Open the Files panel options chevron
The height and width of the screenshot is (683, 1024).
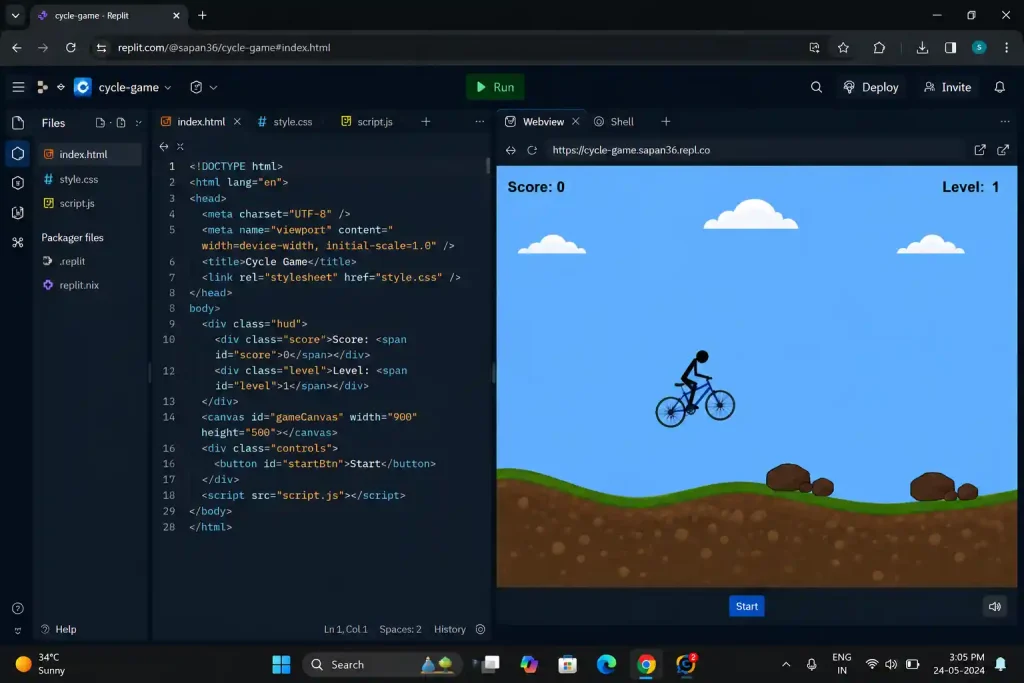click(x=138, y=123)
